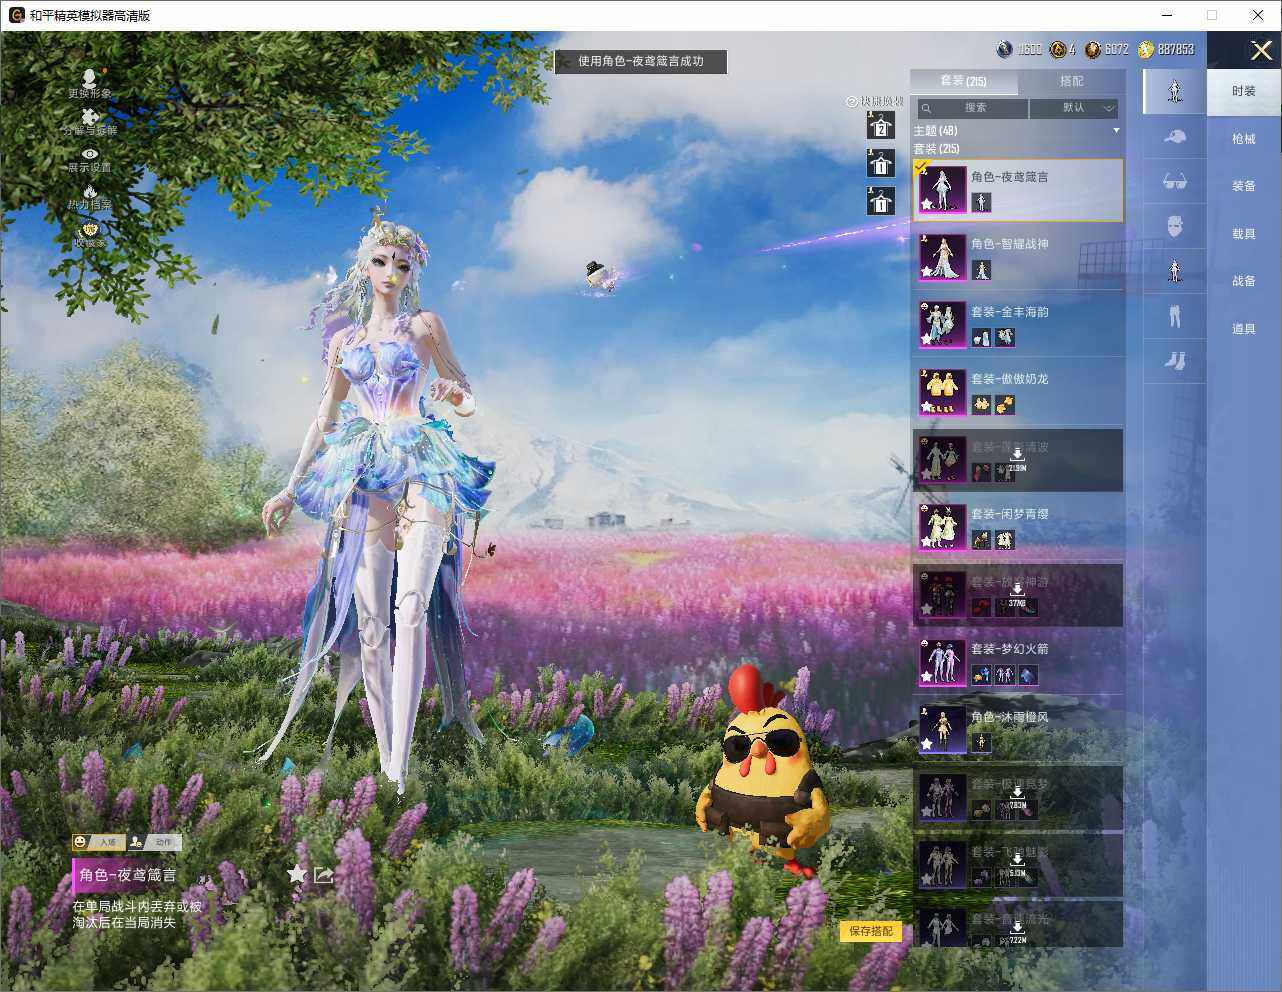Favorite star on 套装-闲梦青缨 thumbnail
Screen dimensions: 1282x992
(x=927, y=542)
